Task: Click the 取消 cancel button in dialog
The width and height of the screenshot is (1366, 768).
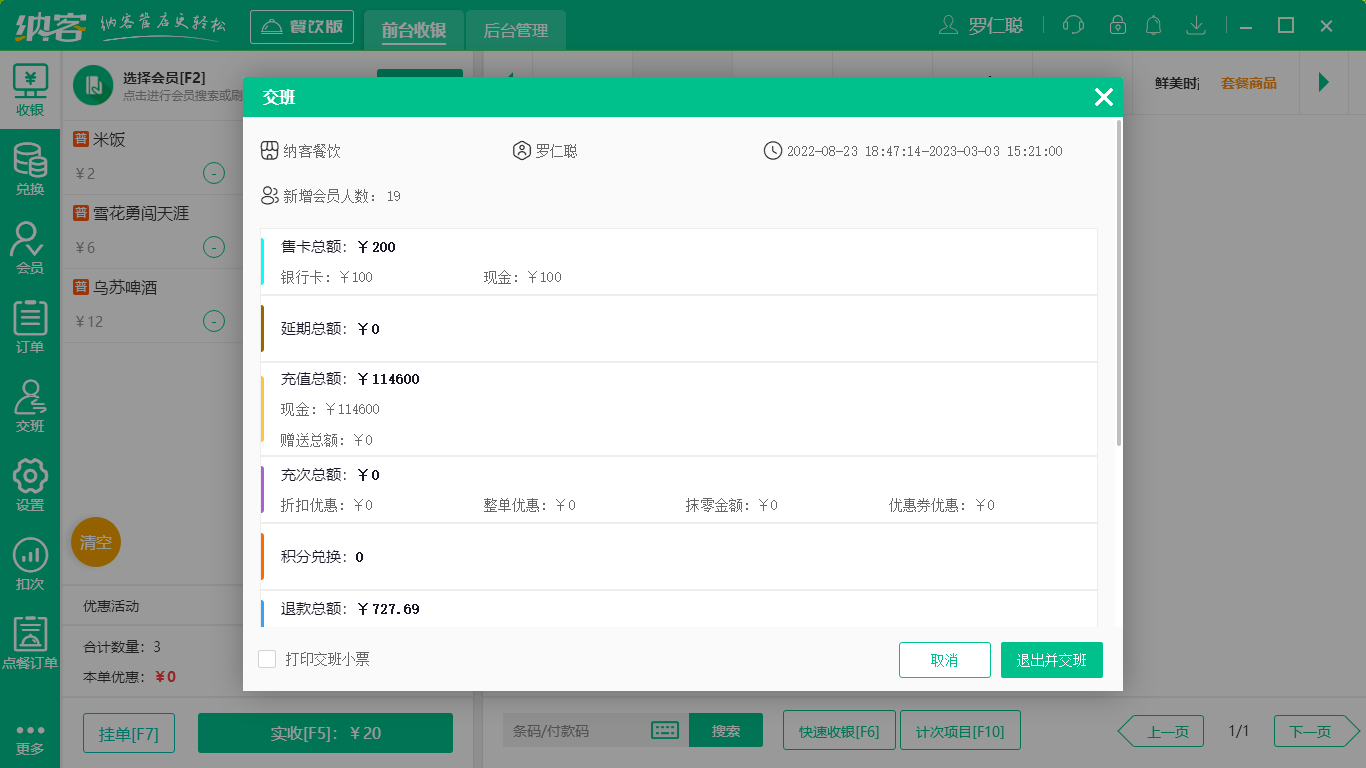Action: click(944, 660)
